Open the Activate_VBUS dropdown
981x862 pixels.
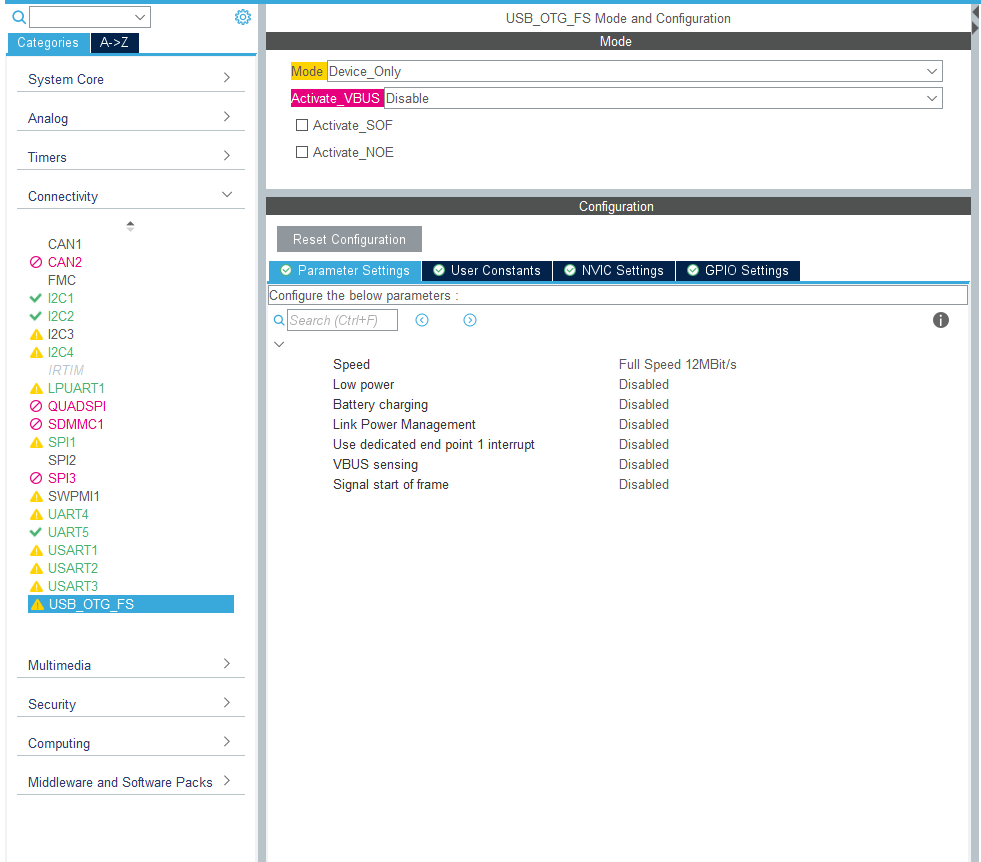click(663, 98)
